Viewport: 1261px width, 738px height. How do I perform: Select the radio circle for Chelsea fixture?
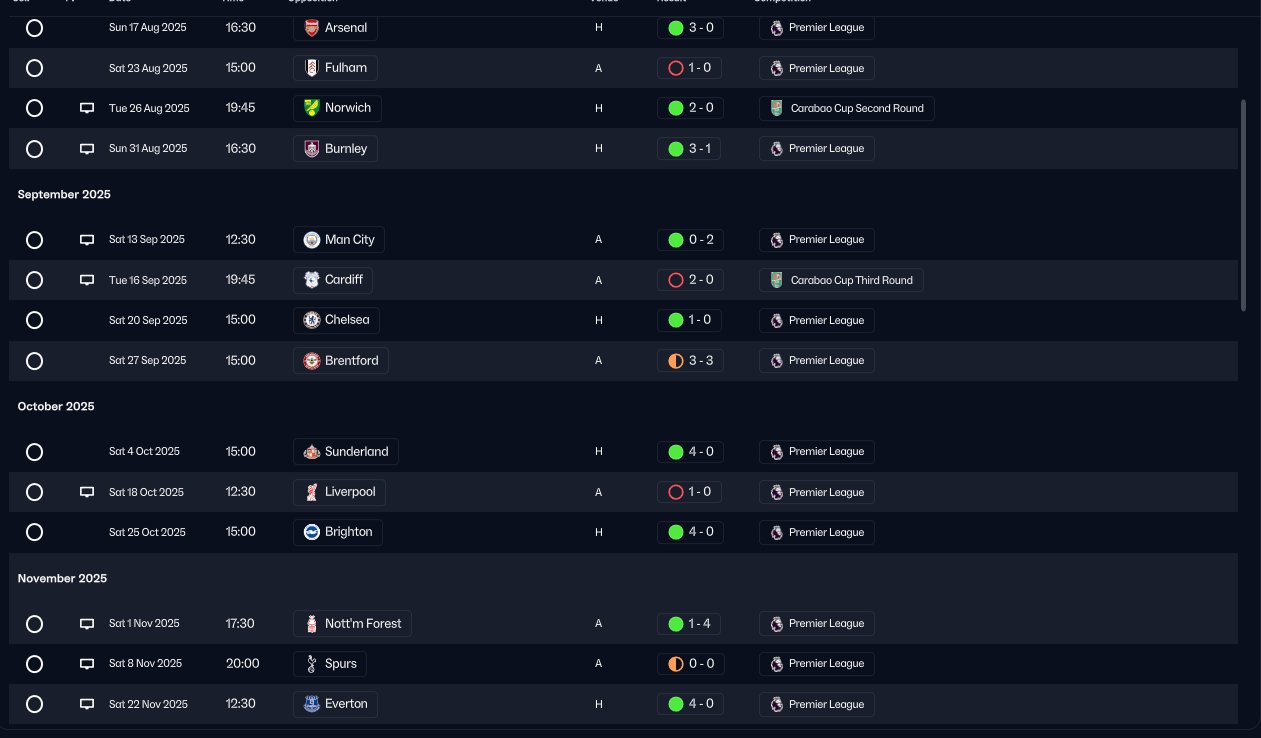tap(34, 320)
